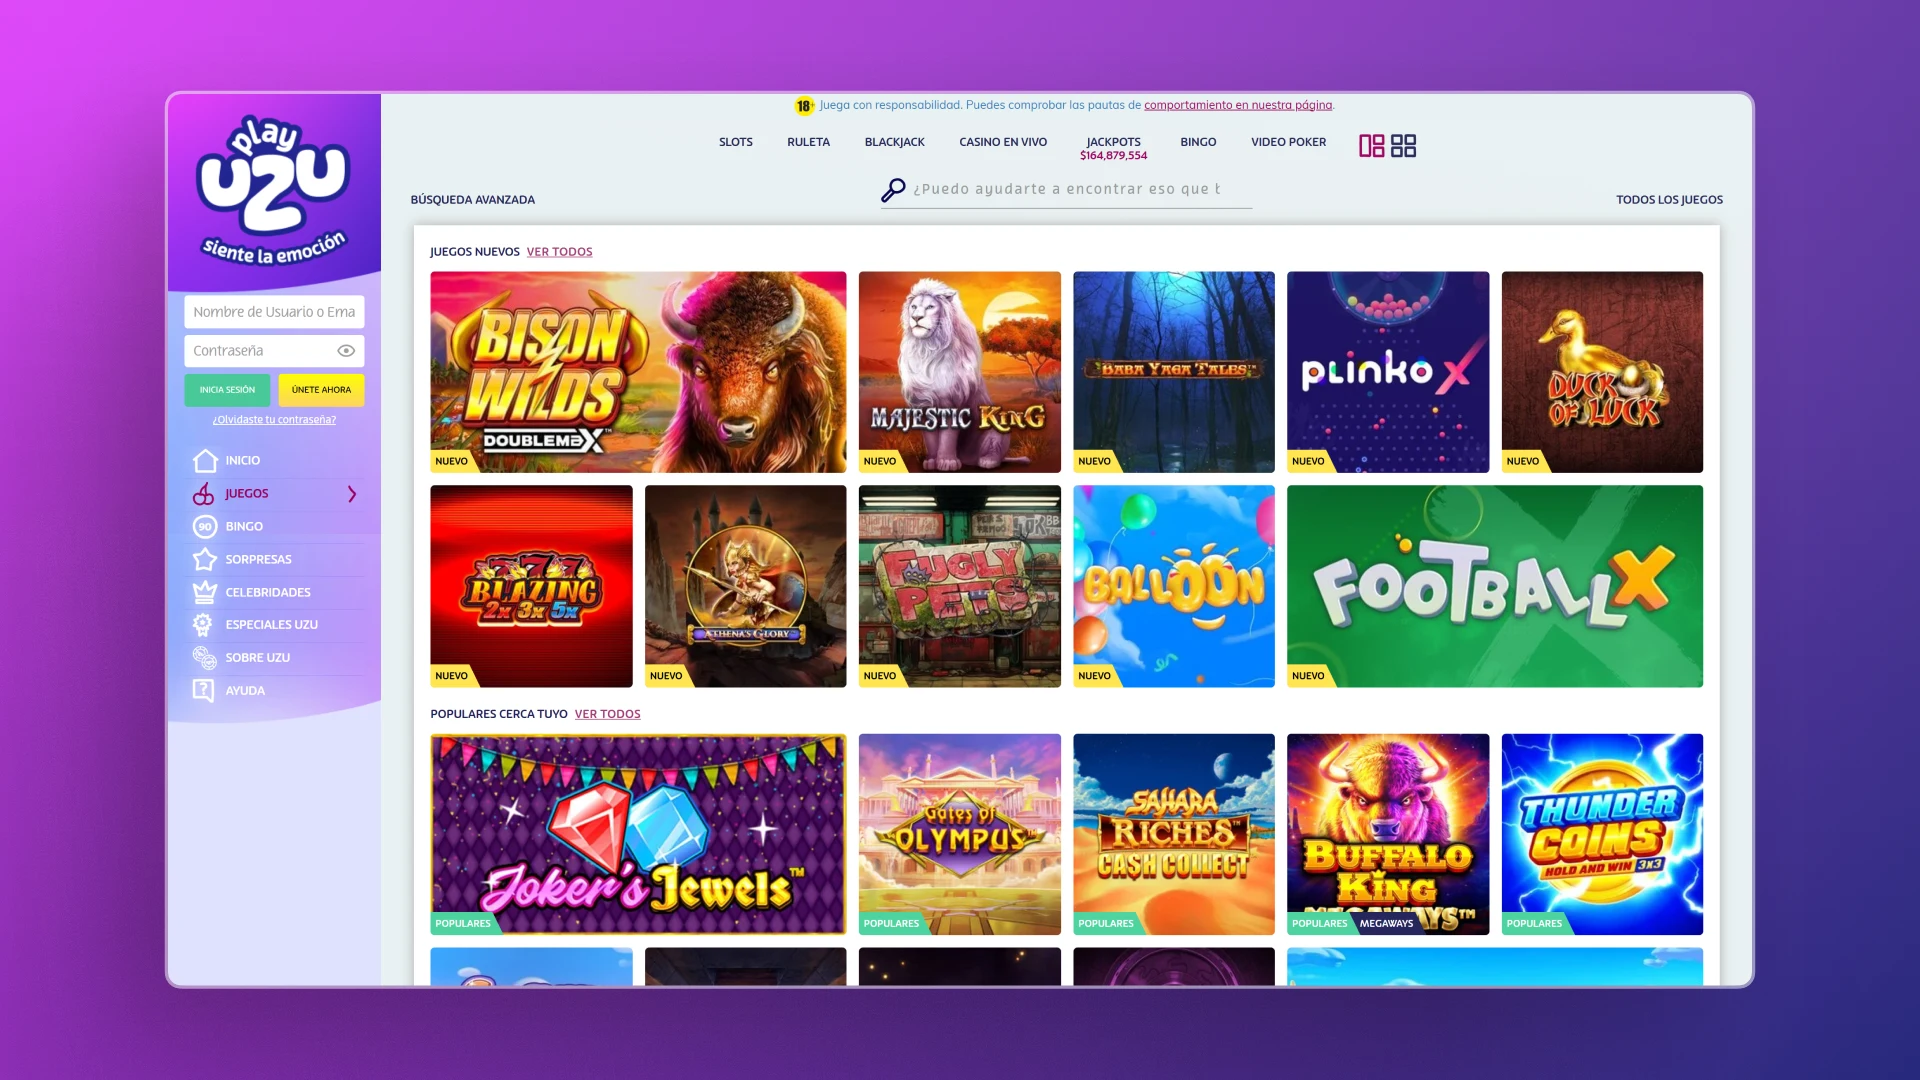Image resolution: width=1920 pixels, height=1080 pixels.
Task: Focus the Contraseña password field
Action: click(274, 351)
